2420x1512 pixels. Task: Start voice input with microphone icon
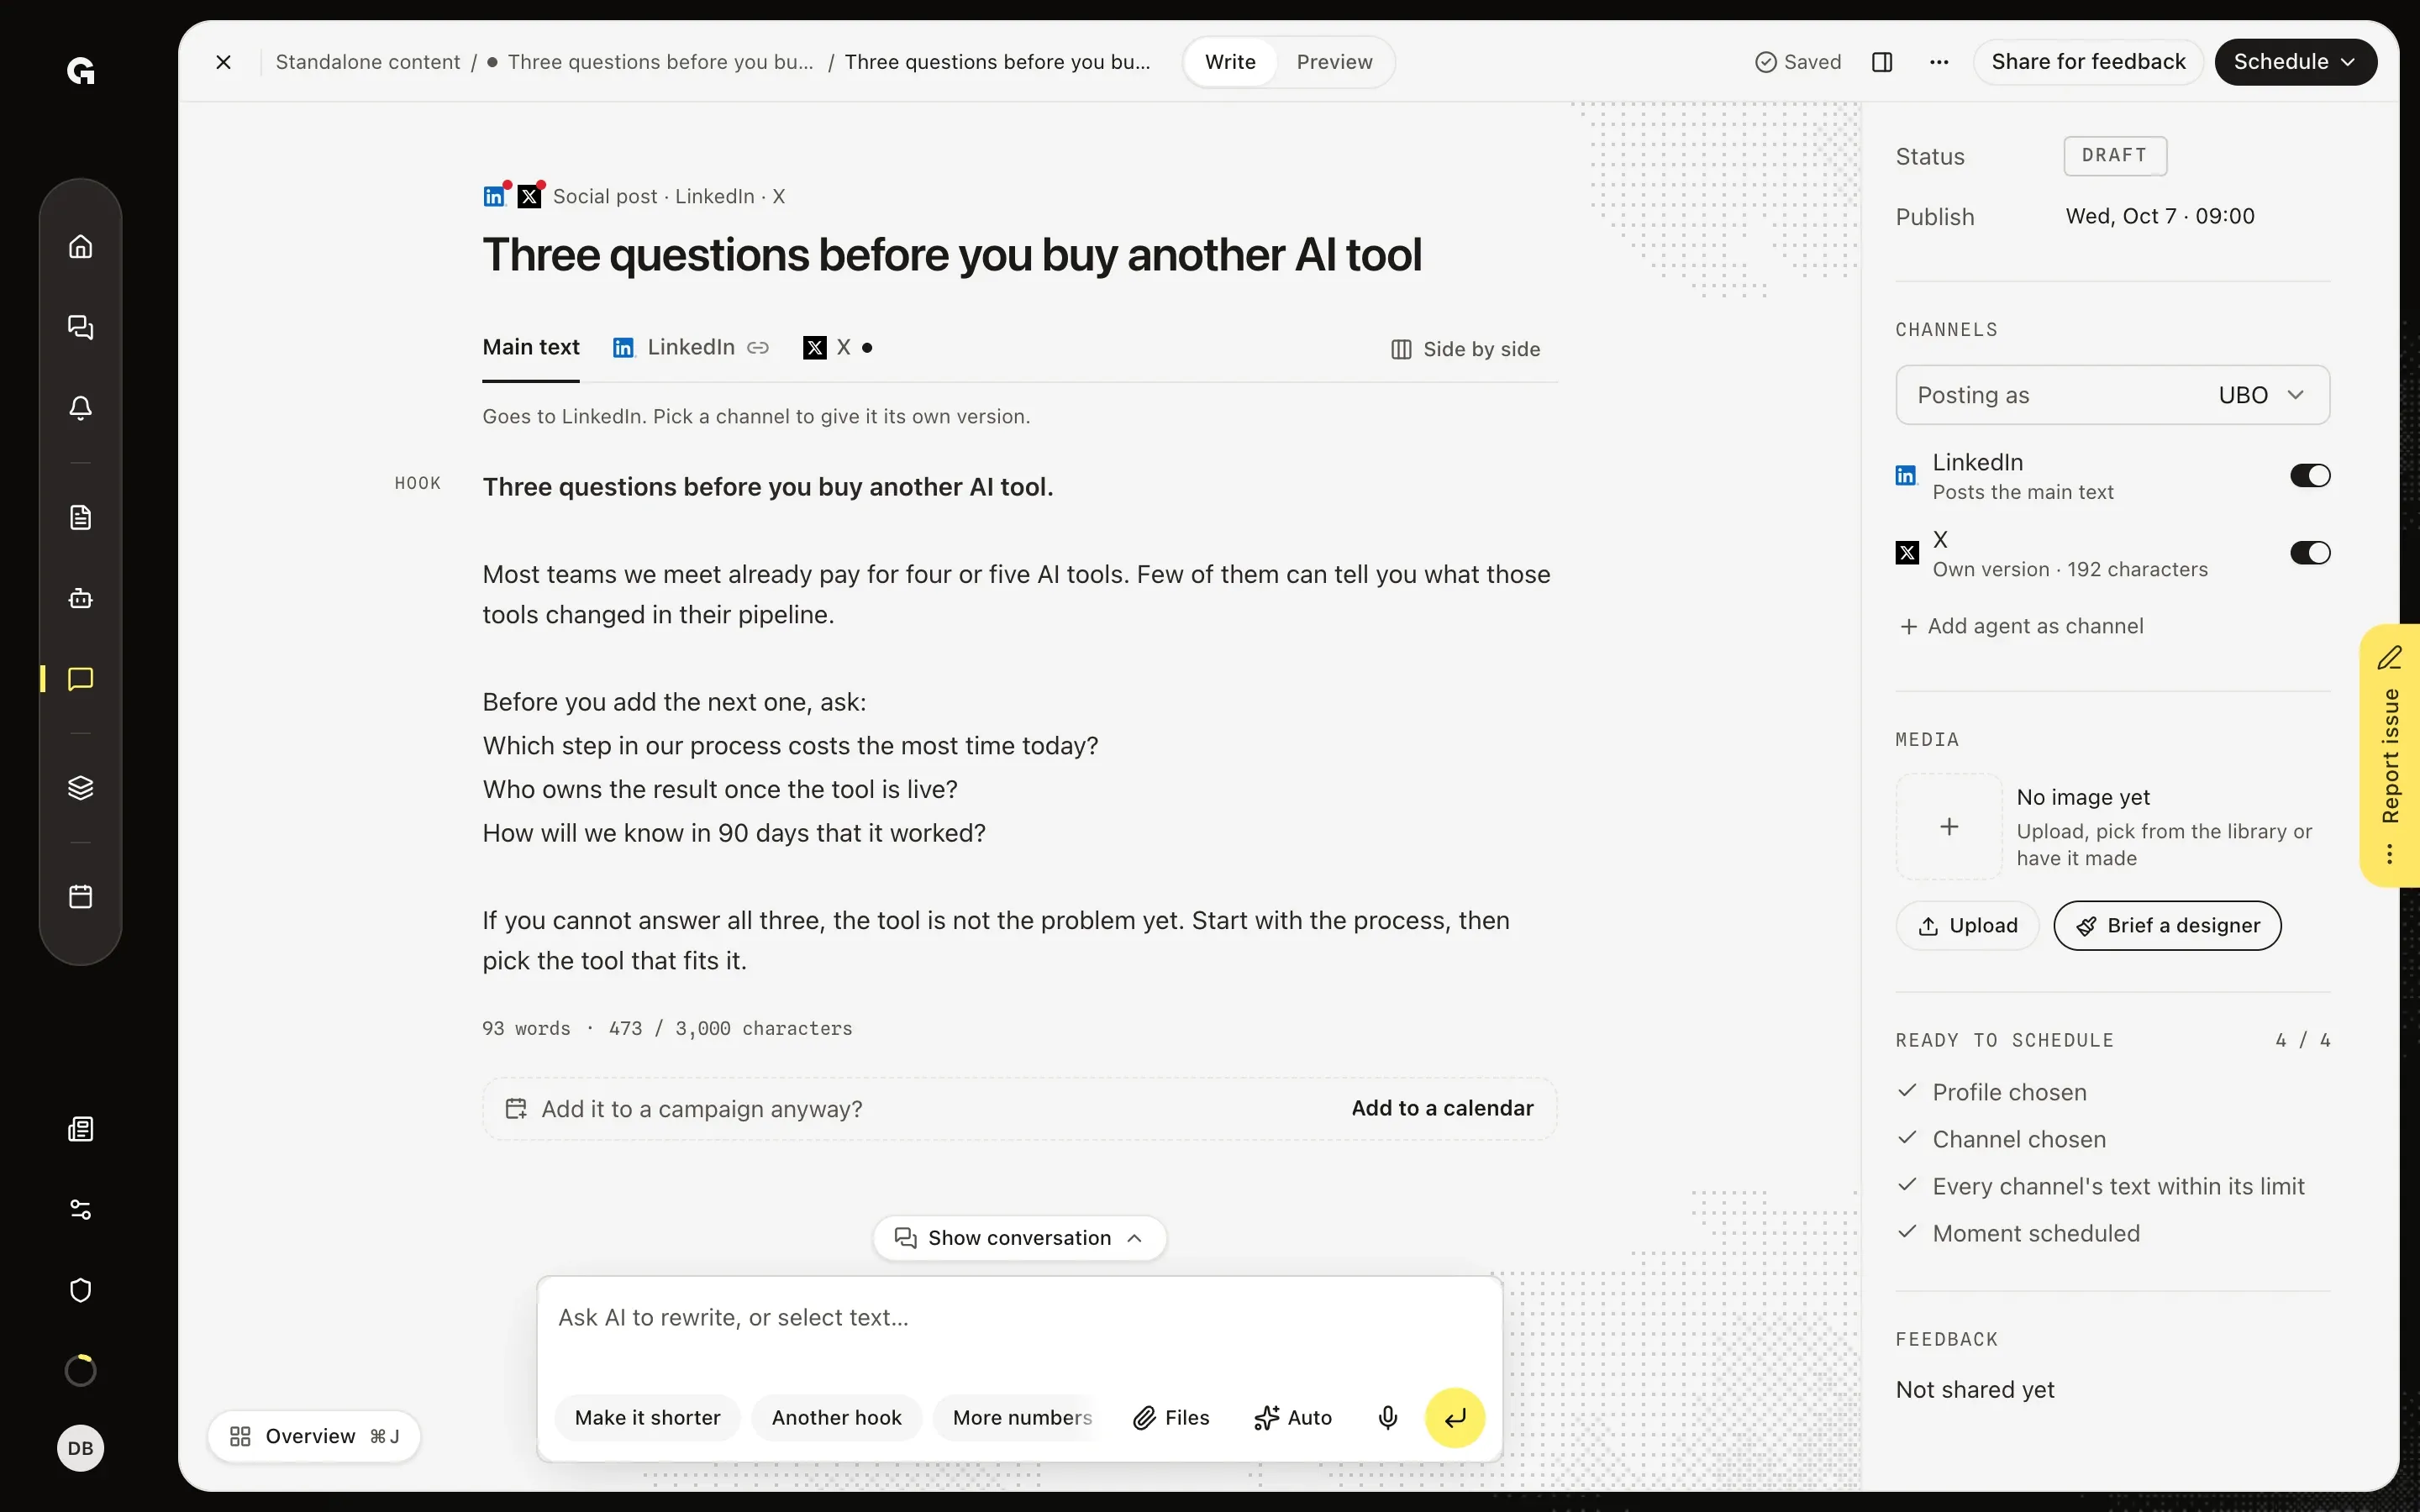pyautogui.click(x=1388, y=1417)
